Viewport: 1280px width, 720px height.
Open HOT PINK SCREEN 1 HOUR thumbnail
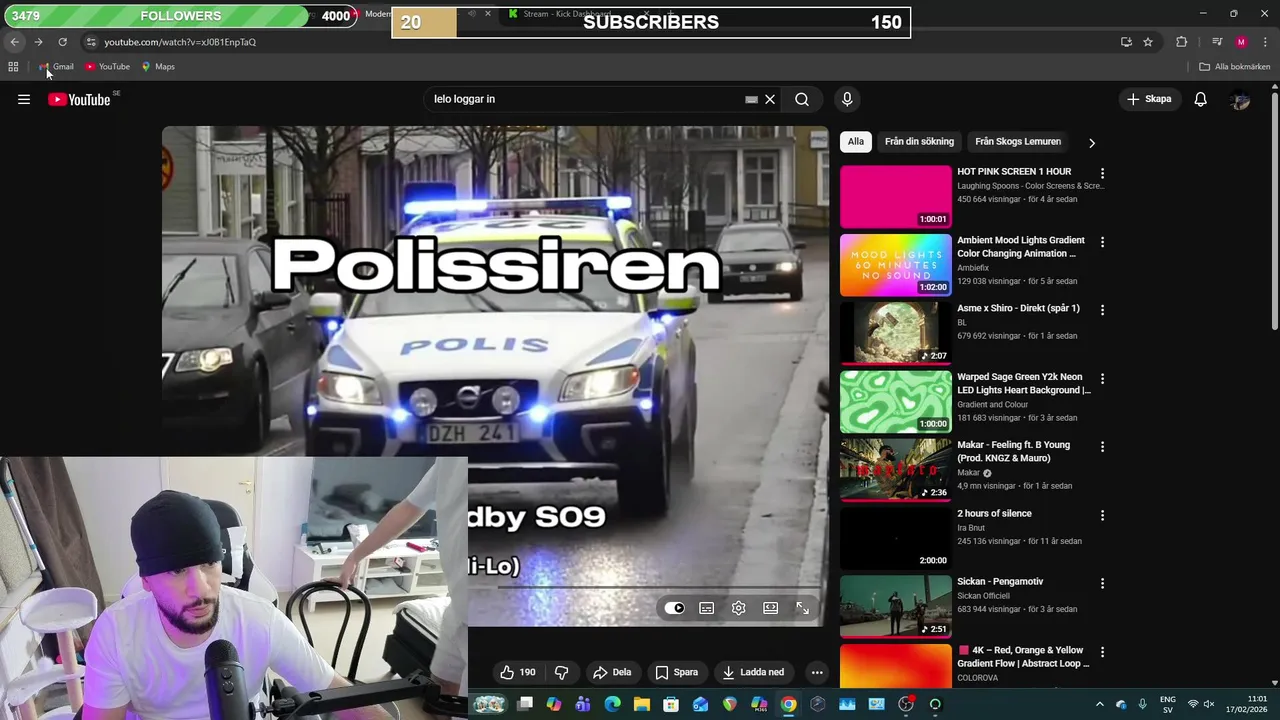(x=896, y=197)
